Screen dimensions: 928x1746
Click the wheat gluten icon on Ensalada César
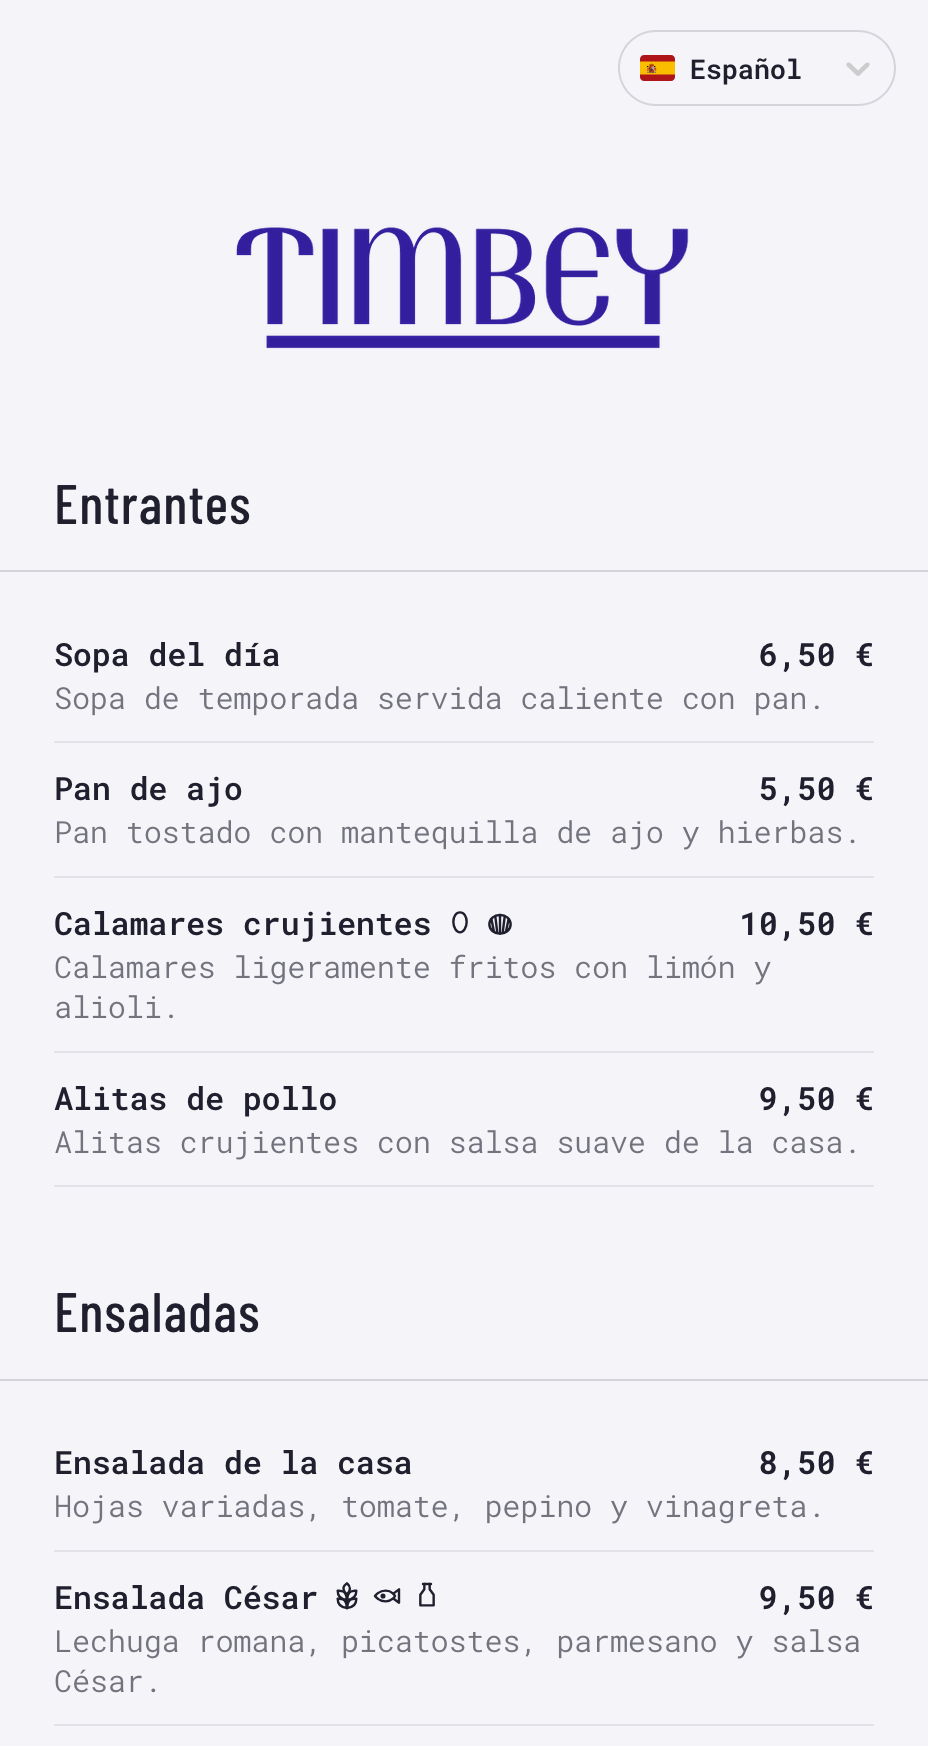[x=347, y=1597]
